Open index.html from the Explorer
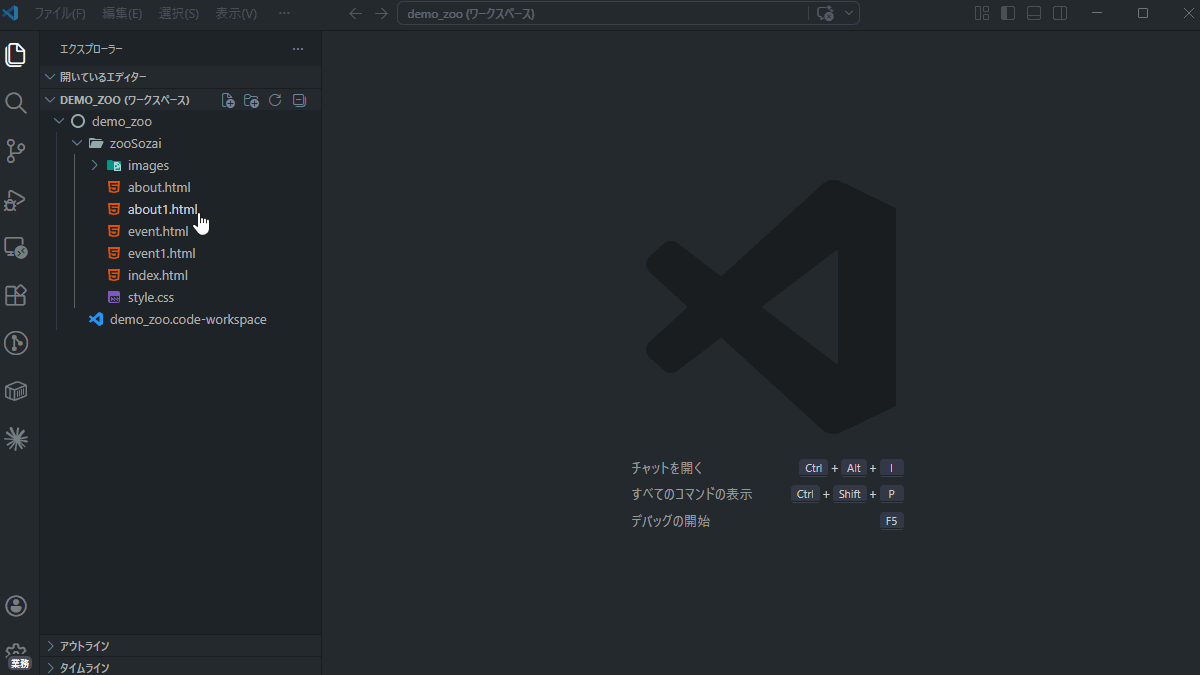 [158, 274]
